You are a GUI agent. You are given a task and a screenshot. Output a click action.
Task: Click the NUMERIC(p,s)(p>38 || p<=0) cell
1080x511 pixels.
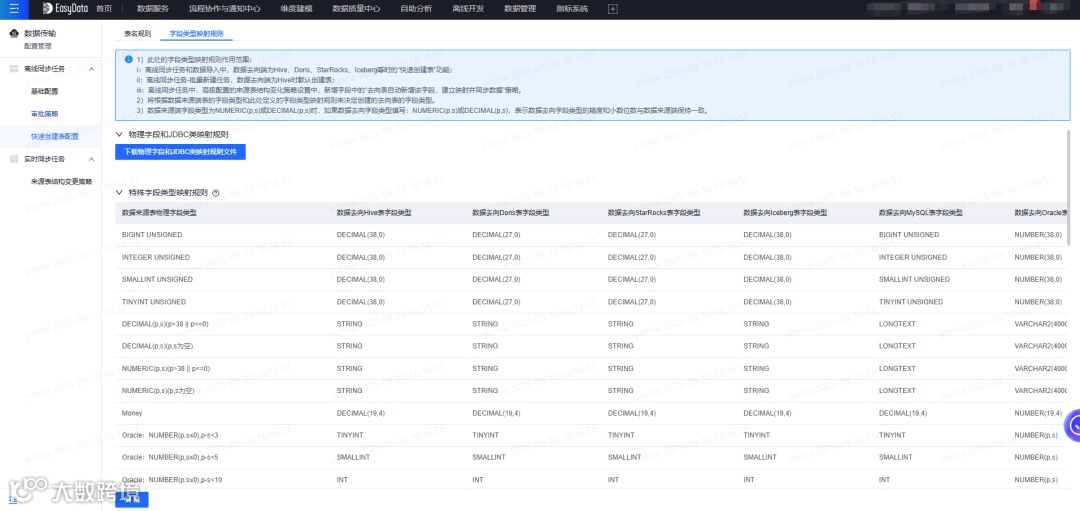pos(166,368)
